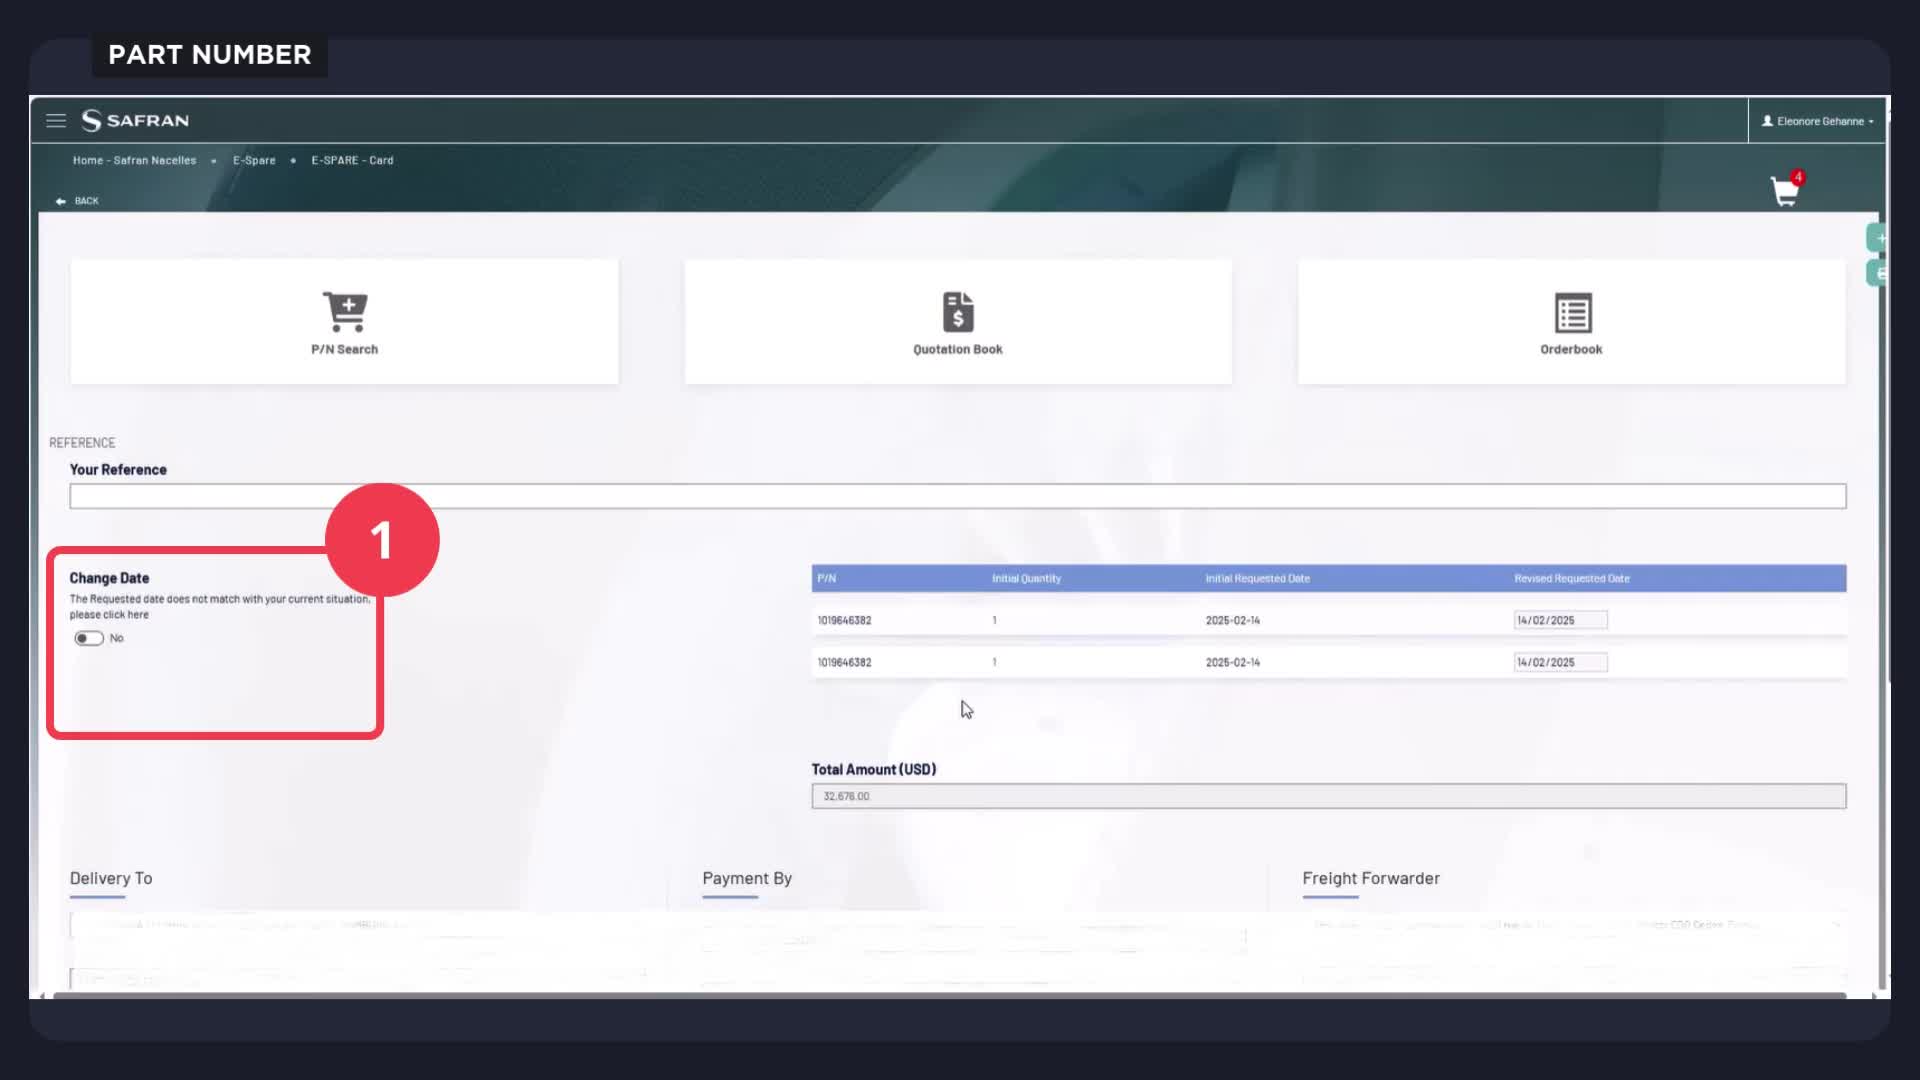Click the horizontal scrollbar at bottom
The width and height of the screenshot is (1920, 1080).
click(950, 995)
